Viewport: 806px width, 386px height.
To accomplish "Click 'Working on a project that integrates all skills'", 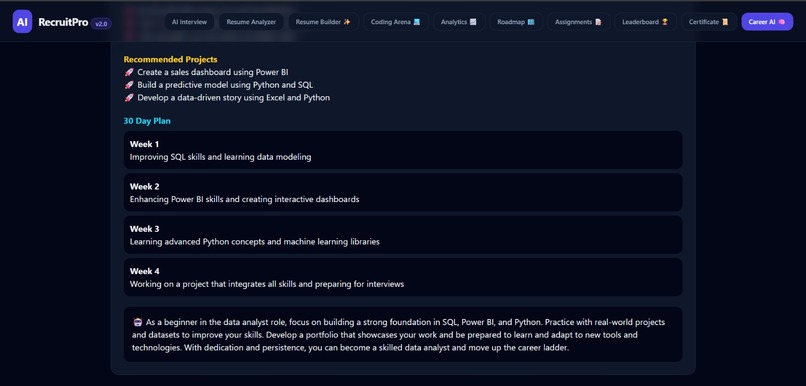I will pyautogui.click(x=267, y=284).
